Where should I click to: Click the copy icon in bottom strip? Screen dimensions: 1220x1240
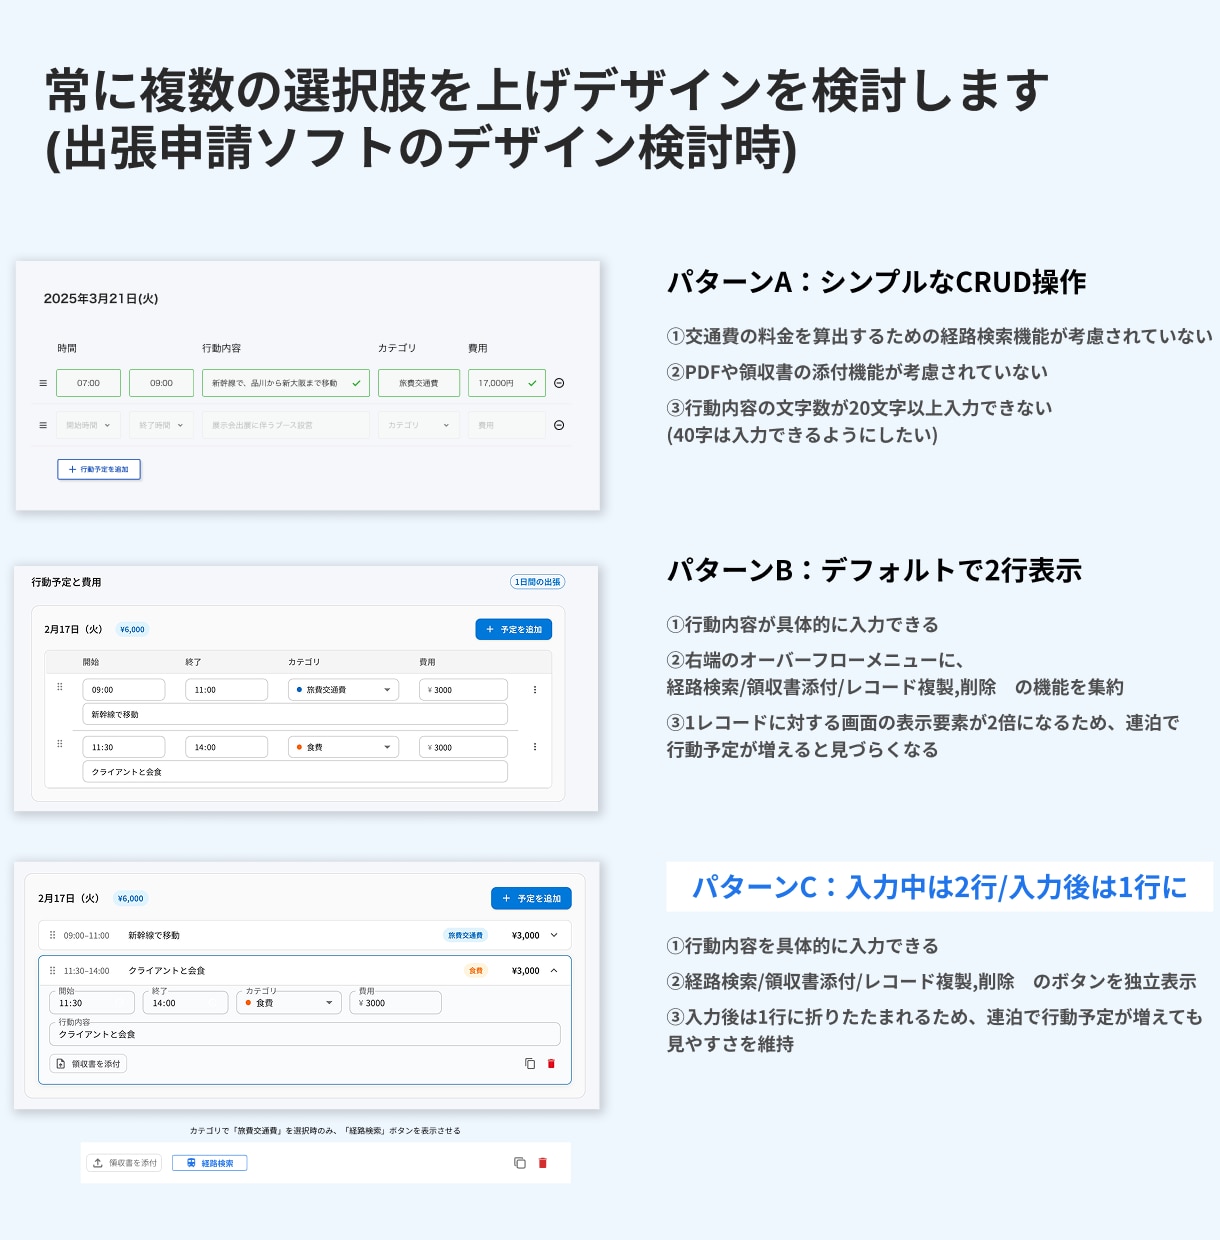520,1163
